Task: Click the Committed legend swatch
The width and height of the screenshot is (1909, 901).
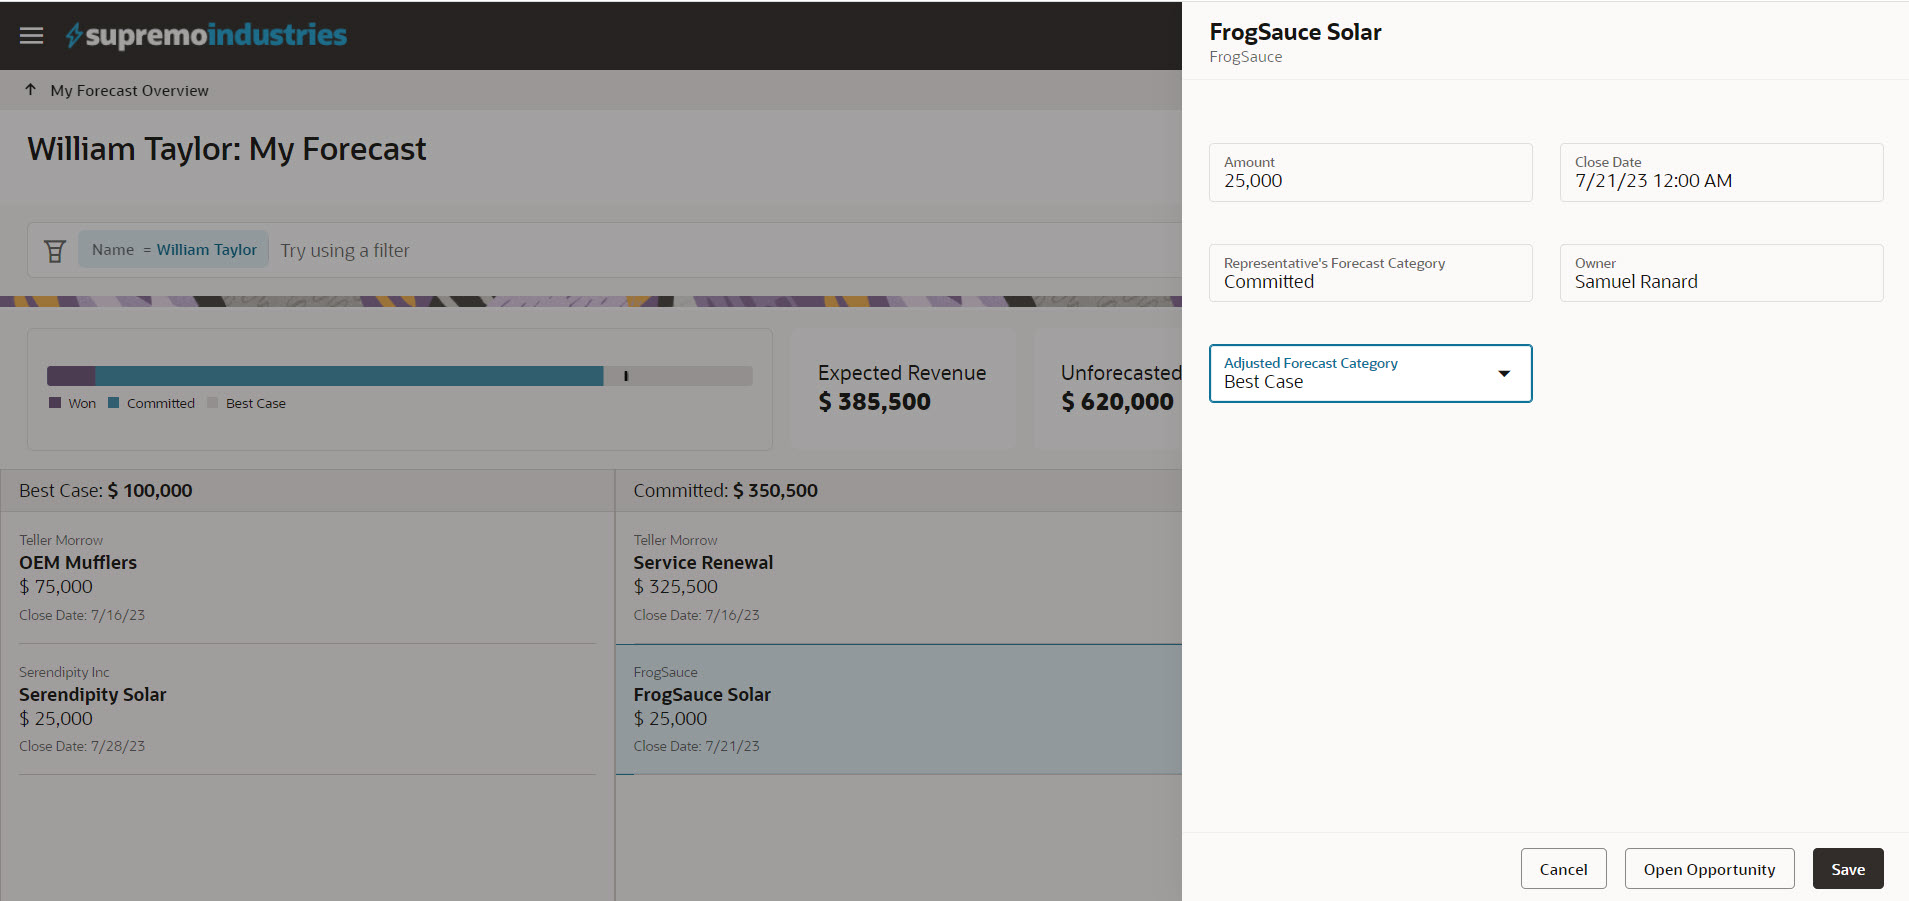Action: [114, 403]
